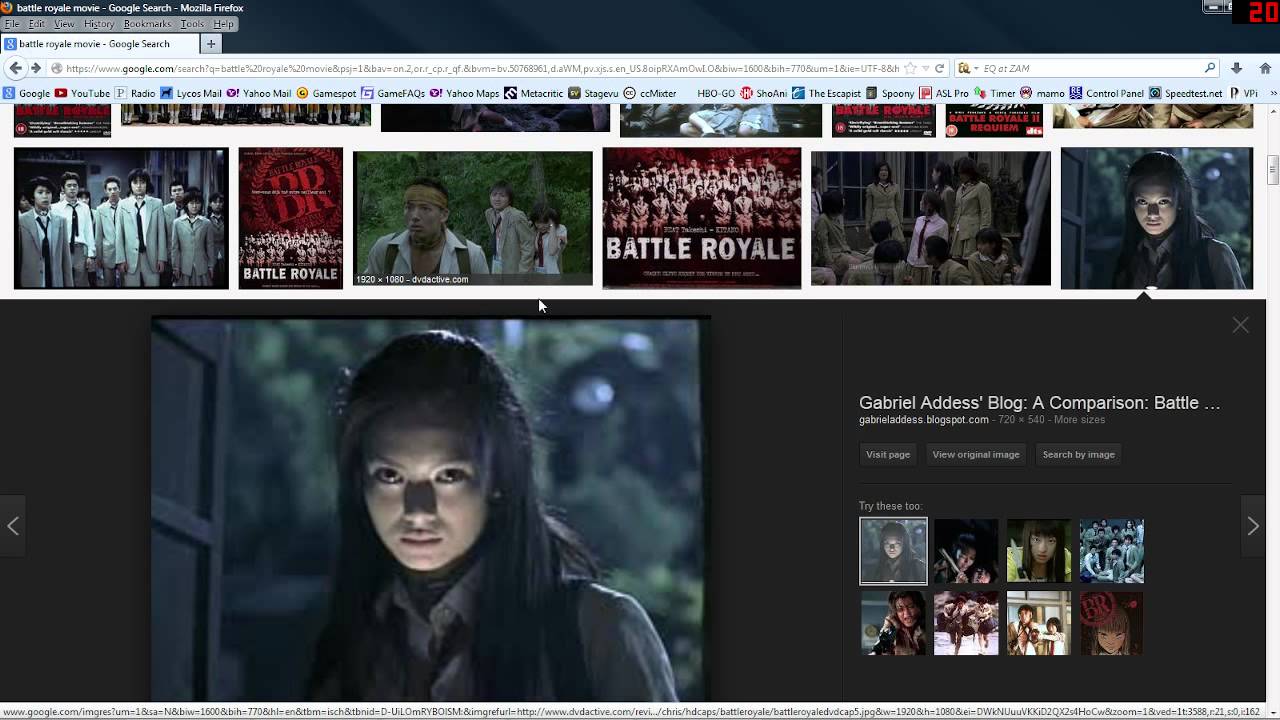Open the History menu

coord(99,24)
